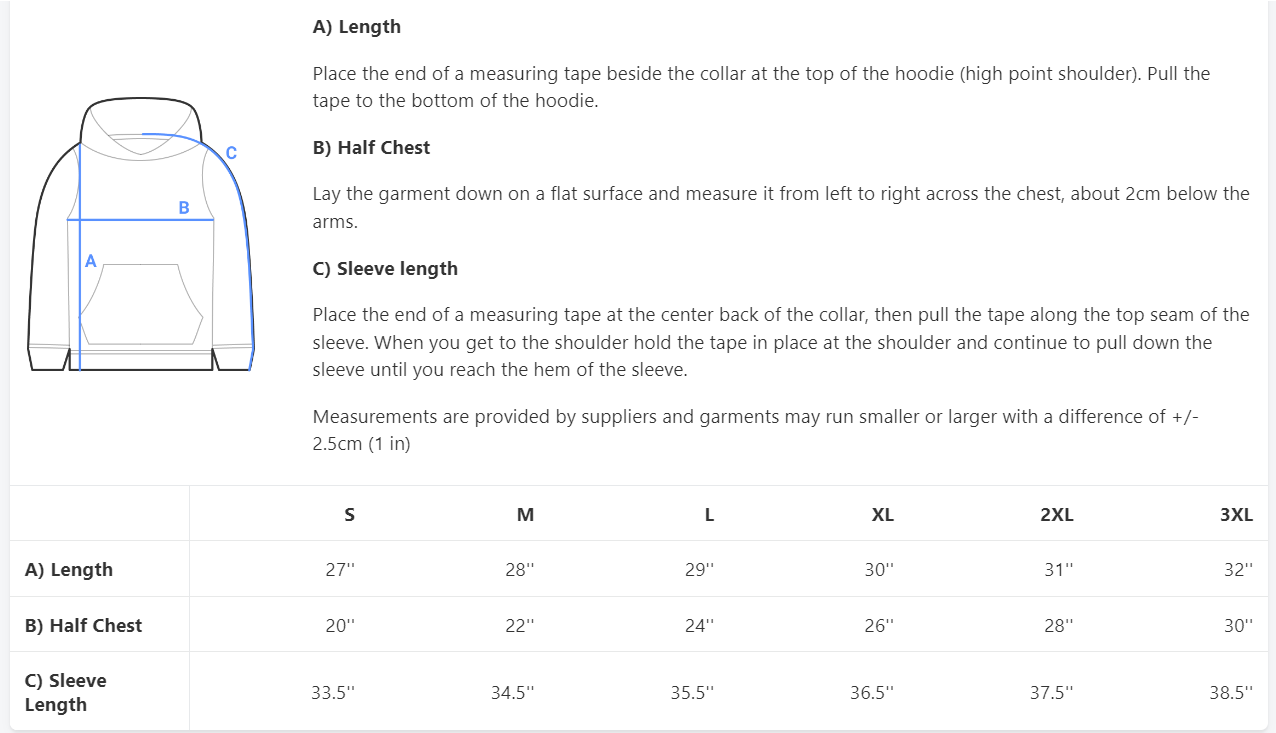
Task: Click the "A) Length" table row label
Action: tap(69, 570)
